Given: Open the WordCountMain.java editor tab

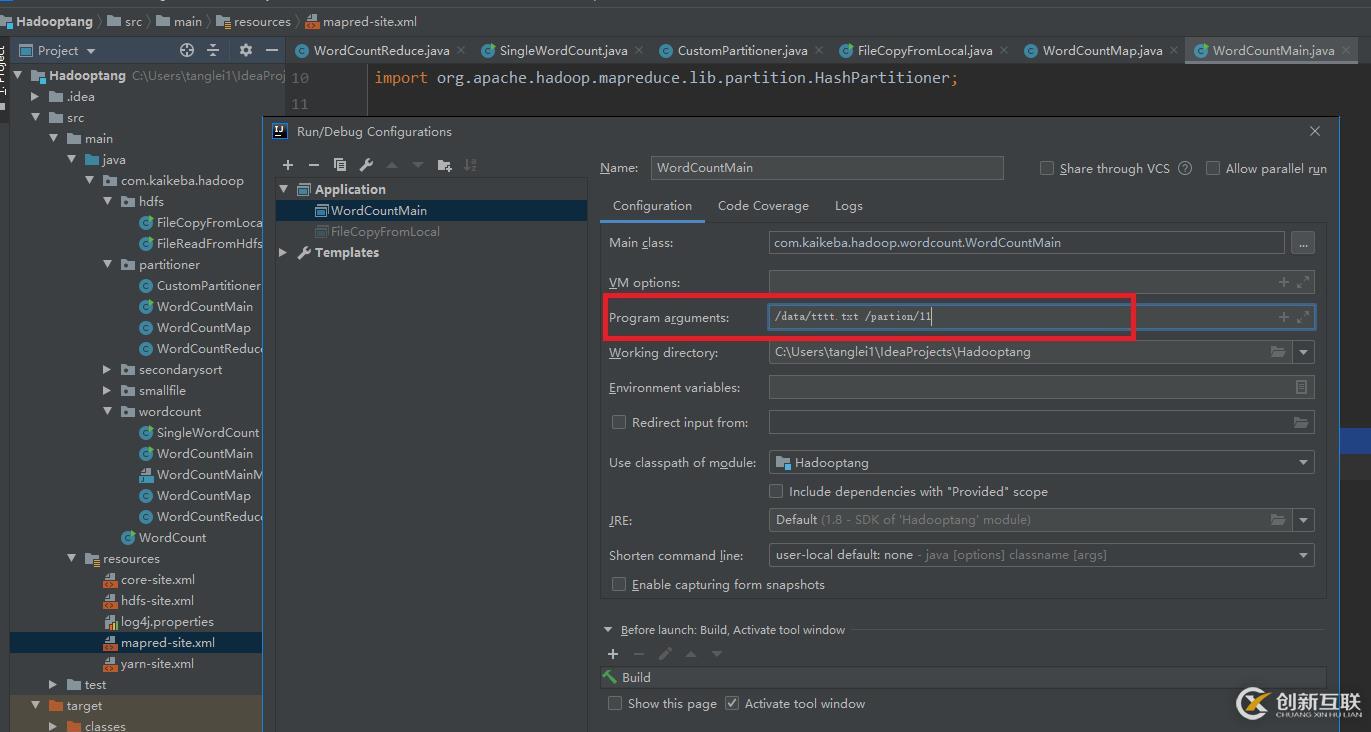Looking at the screenshot, I should click(1273, 50).
